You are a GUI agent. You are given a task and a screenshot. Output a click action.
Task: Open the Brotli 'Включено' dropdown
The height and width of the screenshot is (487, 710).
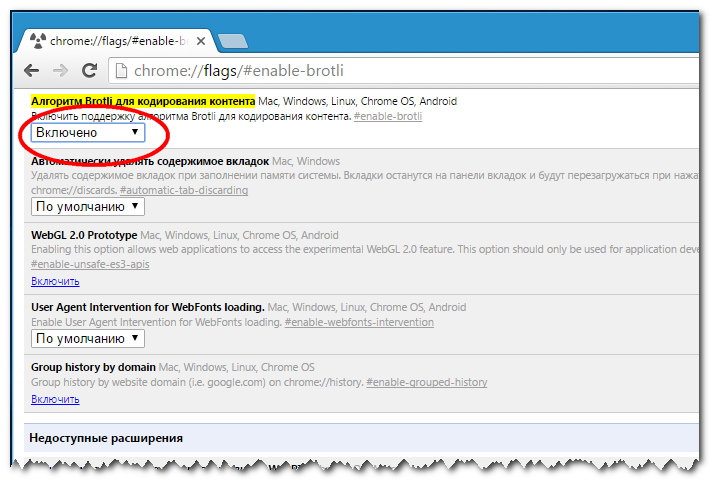click(x=88, y=133)
